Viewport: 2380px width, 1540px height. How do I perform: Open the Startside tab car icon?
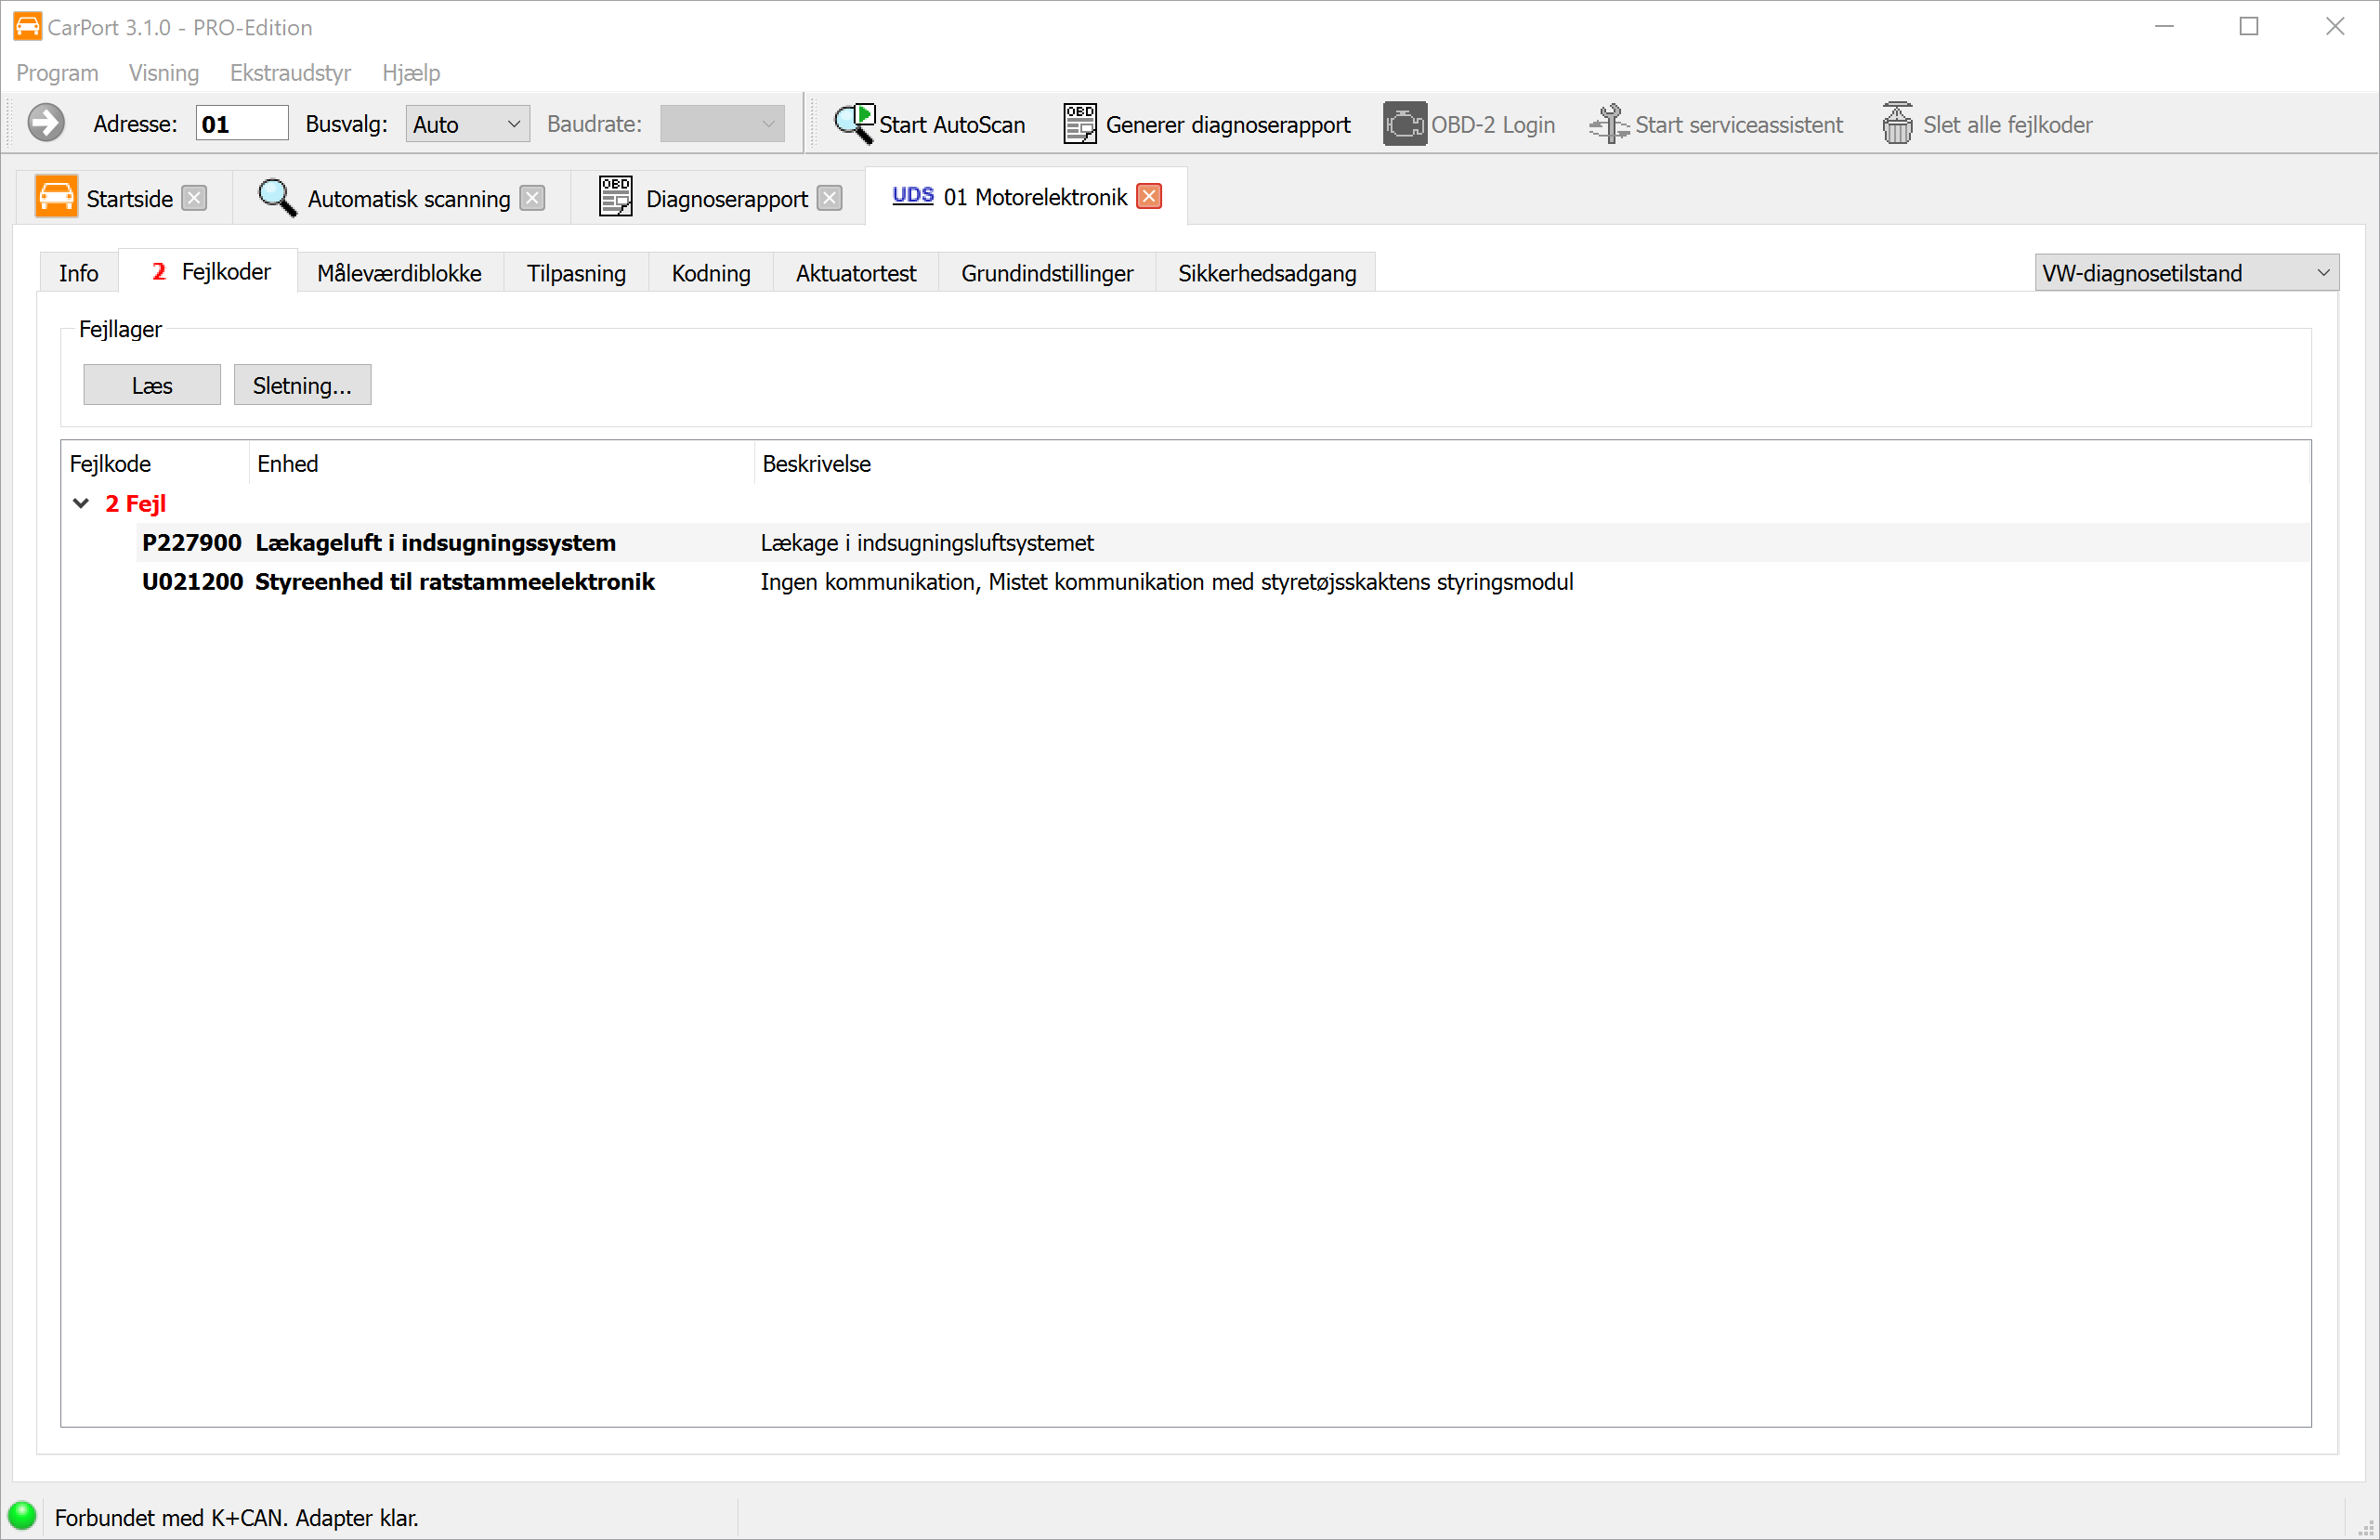click(x=56, y=198)
